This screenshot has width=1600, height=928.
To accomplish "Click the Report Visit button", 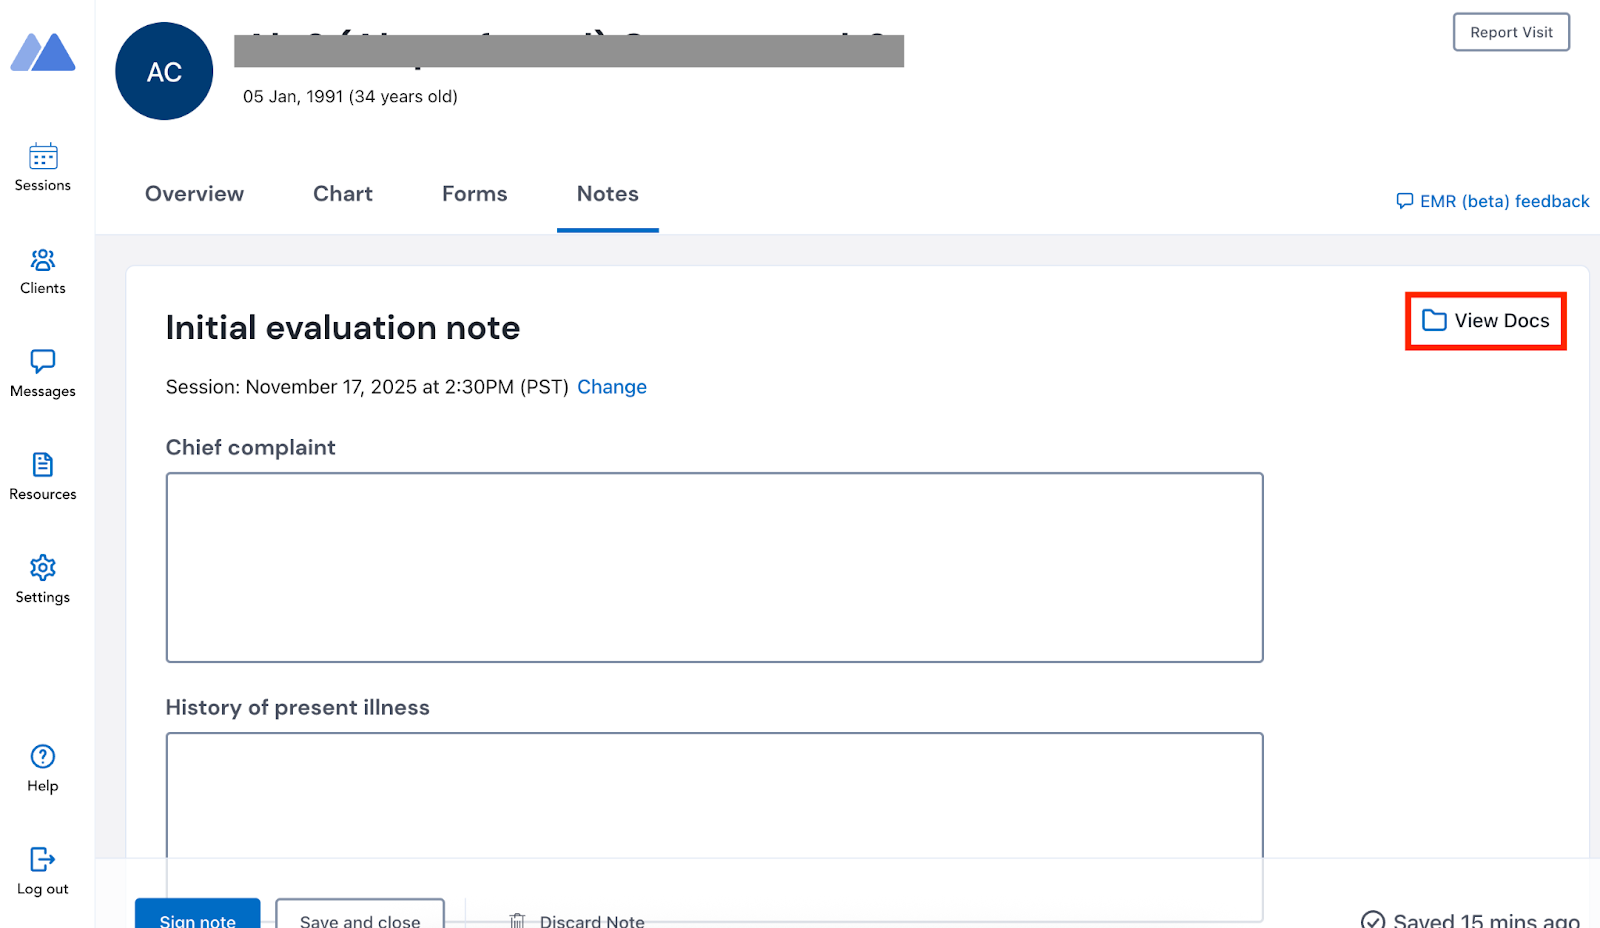I will [x=1510, y=32].
